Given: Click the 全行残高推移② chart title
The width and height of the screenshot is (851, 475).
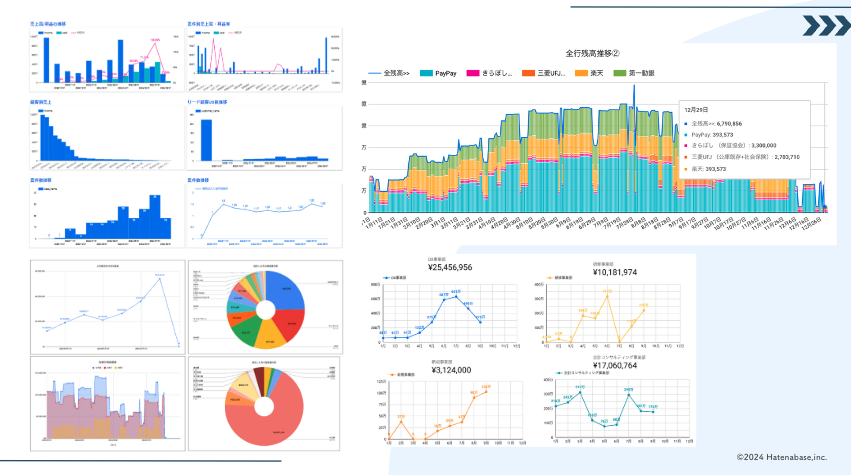Looking at the screenshot, I should point(593,53).
